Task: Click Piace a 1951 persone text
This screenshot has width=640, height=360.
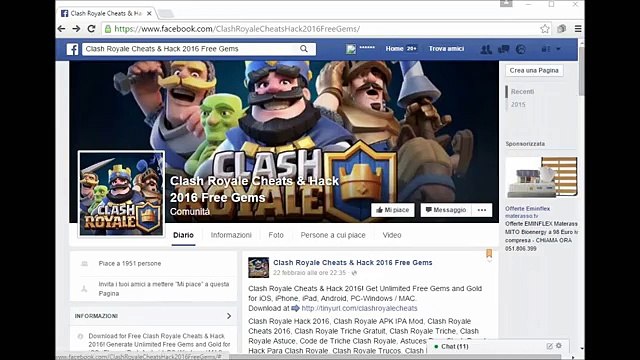Action: coord(130,264)
